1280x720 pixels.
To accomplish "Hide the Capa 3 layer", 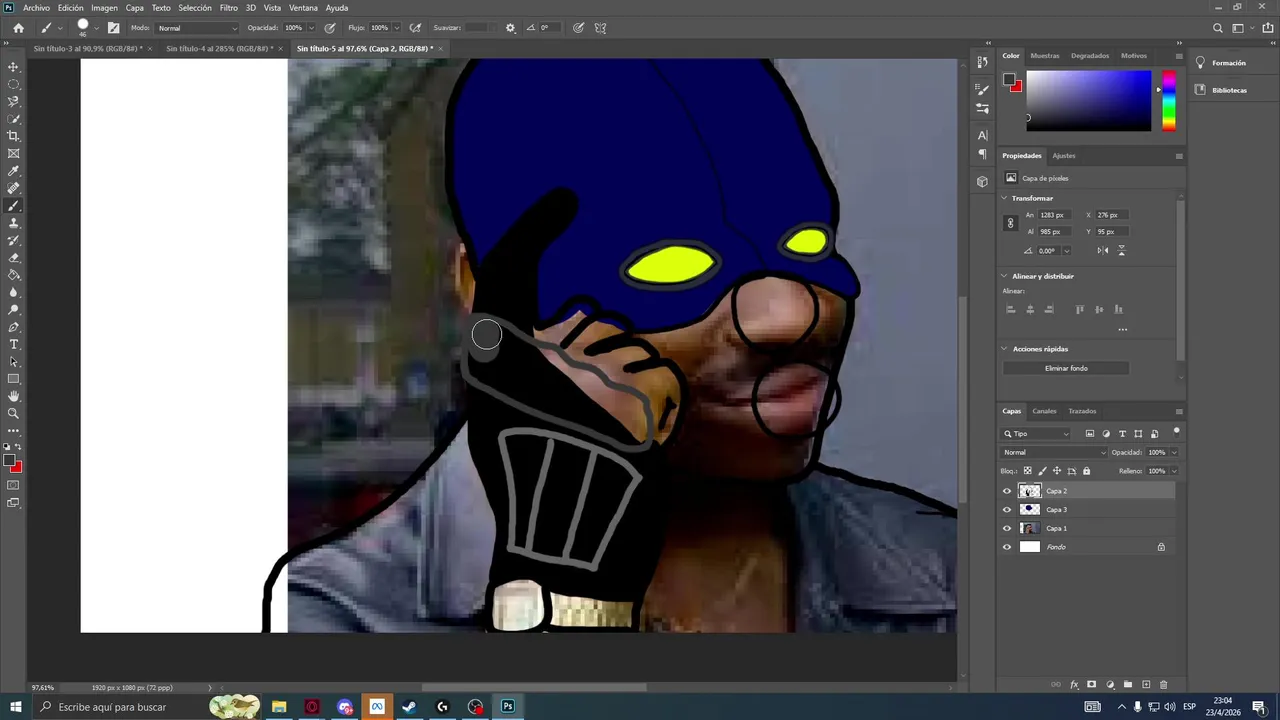I will (1007, 510).
